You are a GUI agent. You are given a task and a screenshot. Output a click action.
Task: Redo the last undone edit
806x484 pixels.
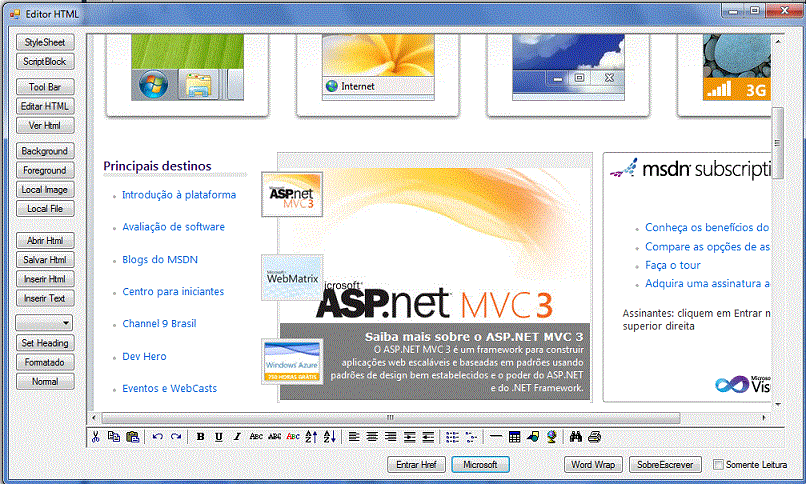pyautogui.click(x=176, y=437)
